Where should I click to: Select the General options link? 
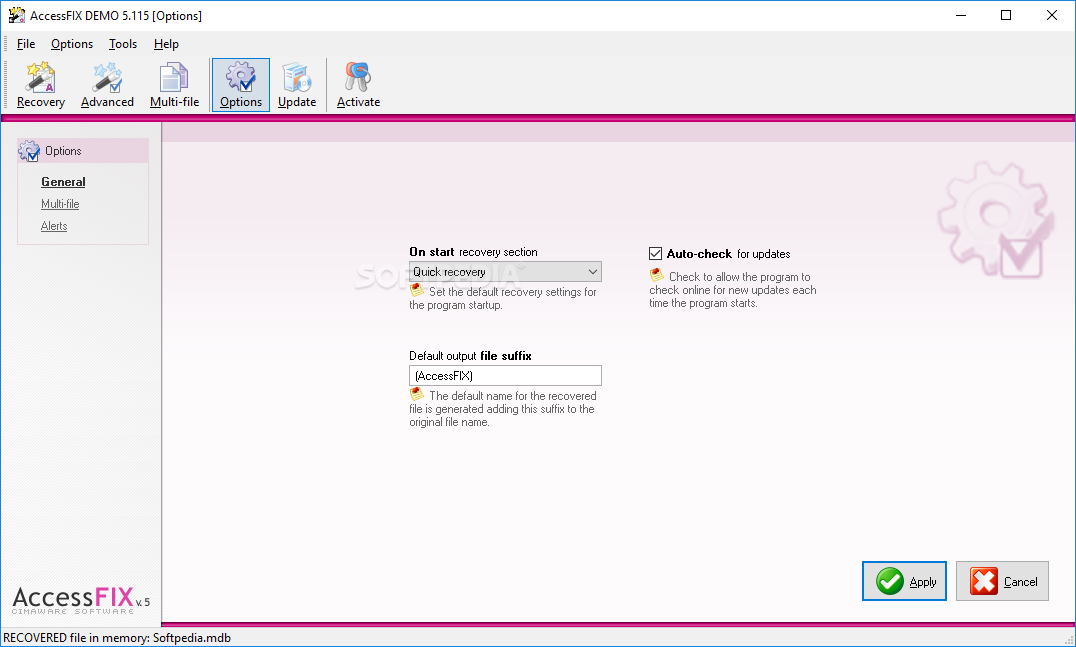[63, 182]
